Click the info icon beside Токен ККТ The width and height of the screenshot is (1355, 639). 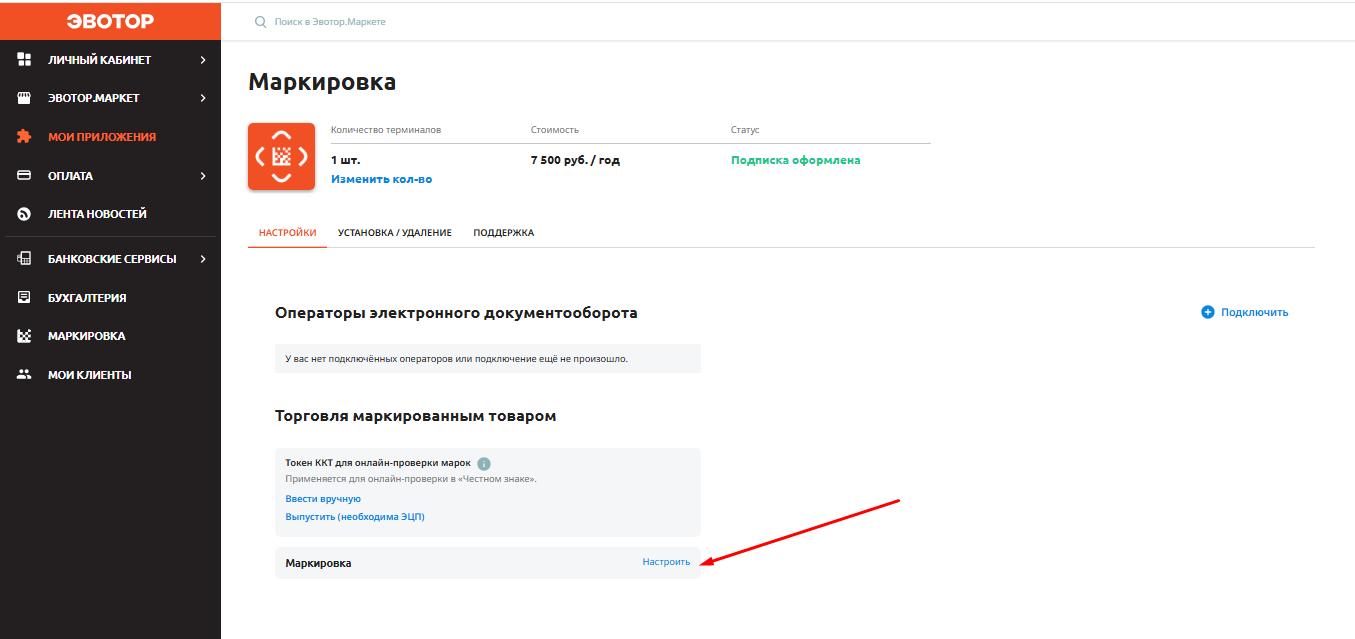pos(484,464)
